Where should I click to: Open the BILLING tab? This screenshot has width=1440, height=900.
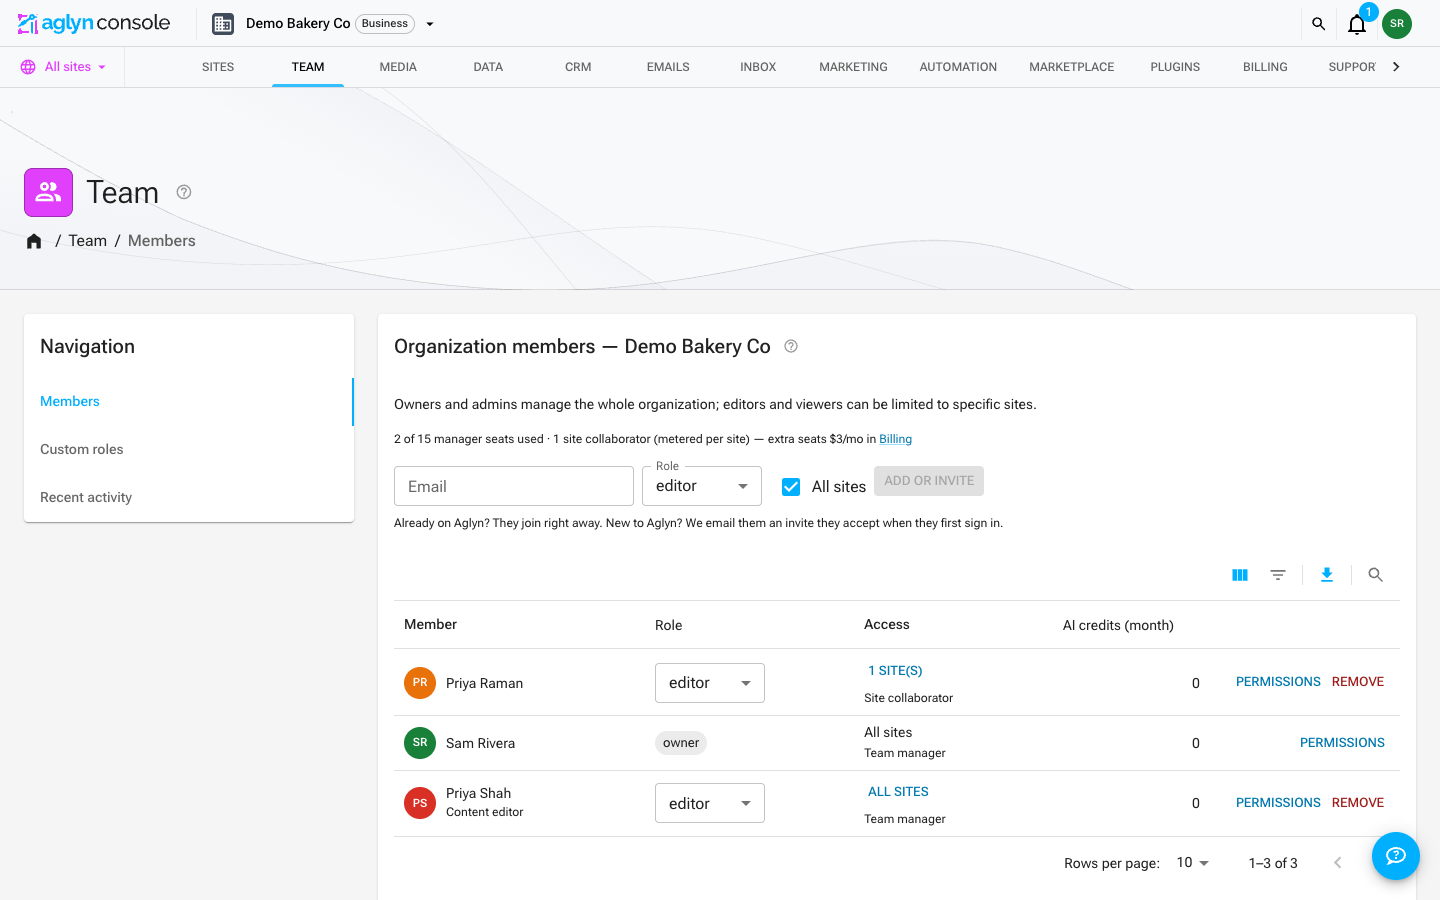click(1265, 67)
